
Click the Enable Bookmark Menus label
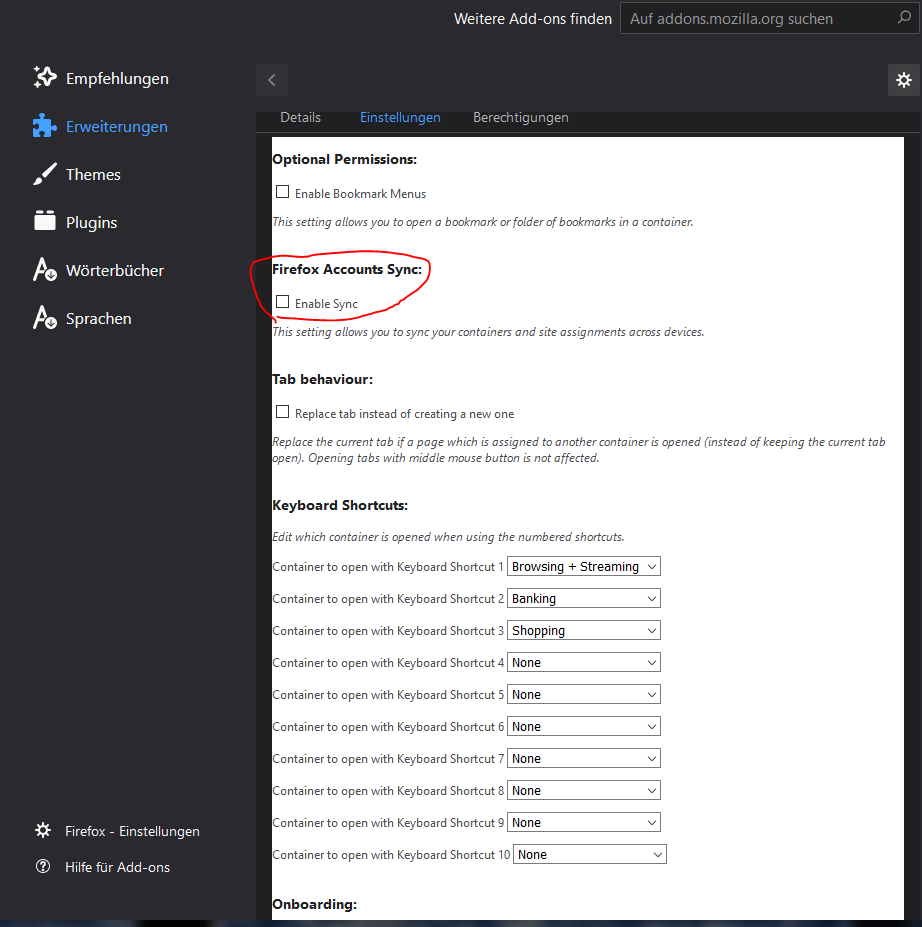click(360, 193)
